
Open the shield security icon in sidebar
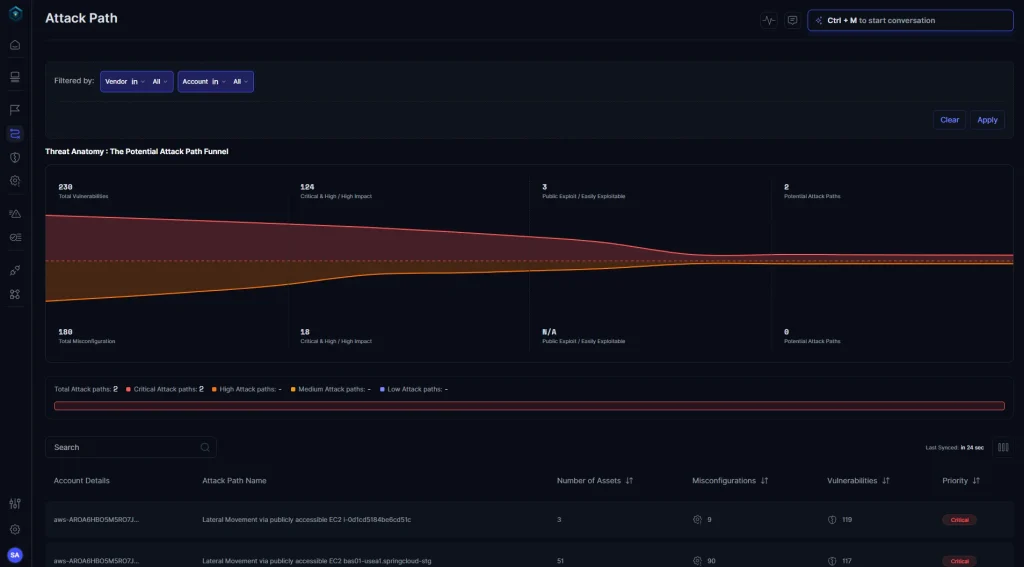pyautogui.click(x=15, y=157)
